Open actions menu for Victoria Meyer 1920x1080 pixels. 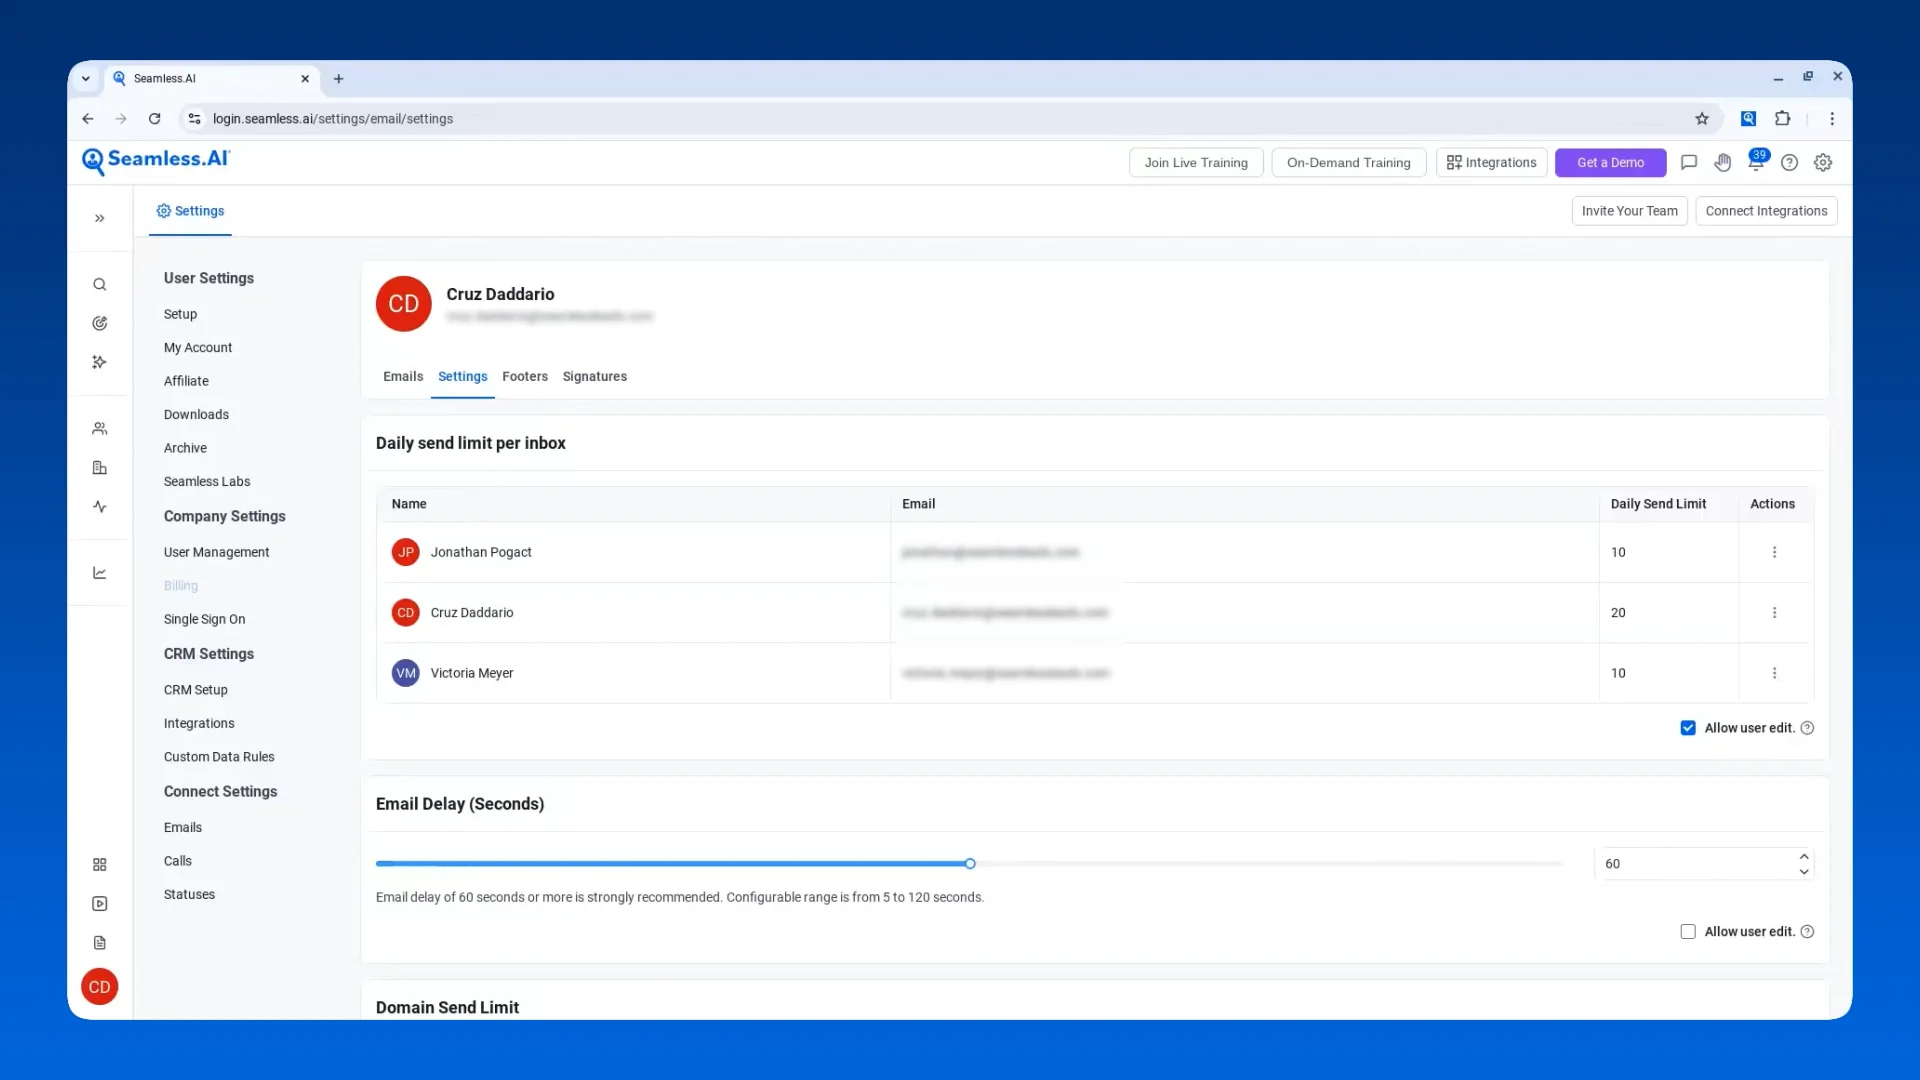coord(1774,673)
